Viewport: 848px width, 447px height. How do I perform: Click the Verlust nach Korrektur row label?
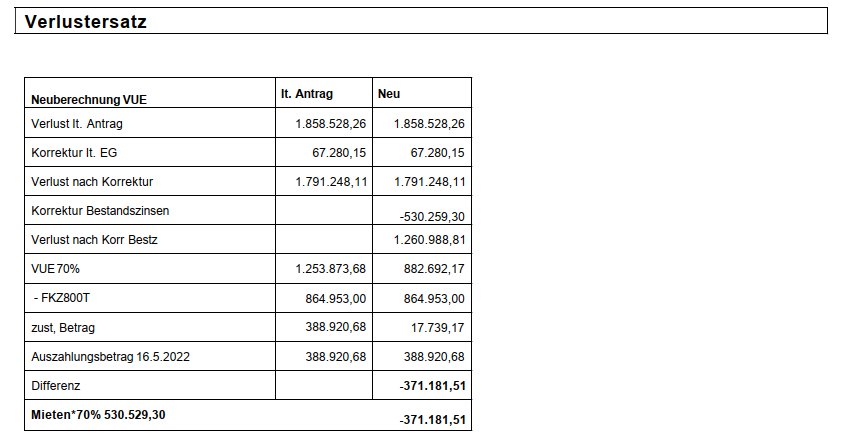click(92, 182)
